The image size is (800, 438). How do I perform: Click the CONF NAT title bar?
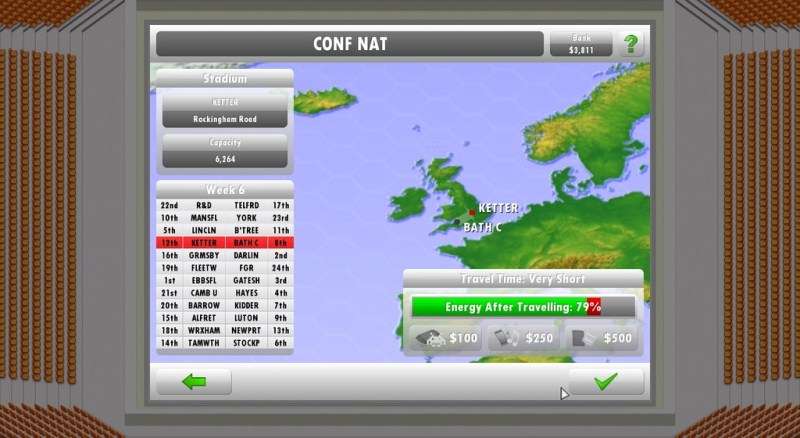tap(348, 44)
